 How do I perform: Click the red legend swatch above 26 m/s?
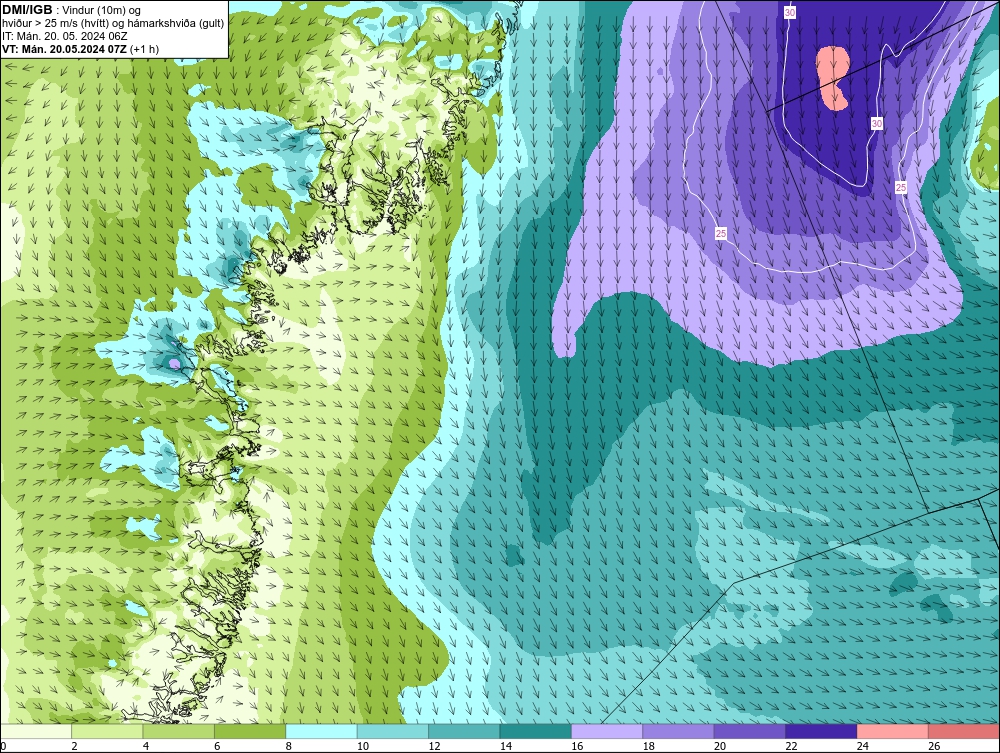coord(964,731)
